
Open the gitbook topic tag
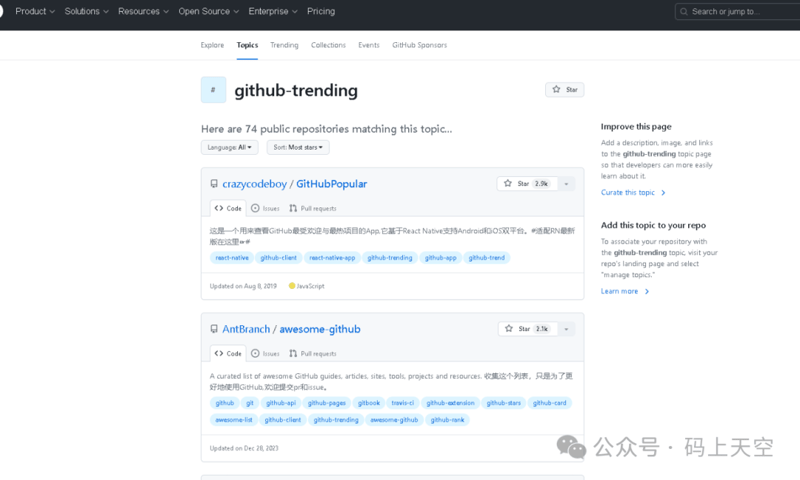click(x=369, y=403)
